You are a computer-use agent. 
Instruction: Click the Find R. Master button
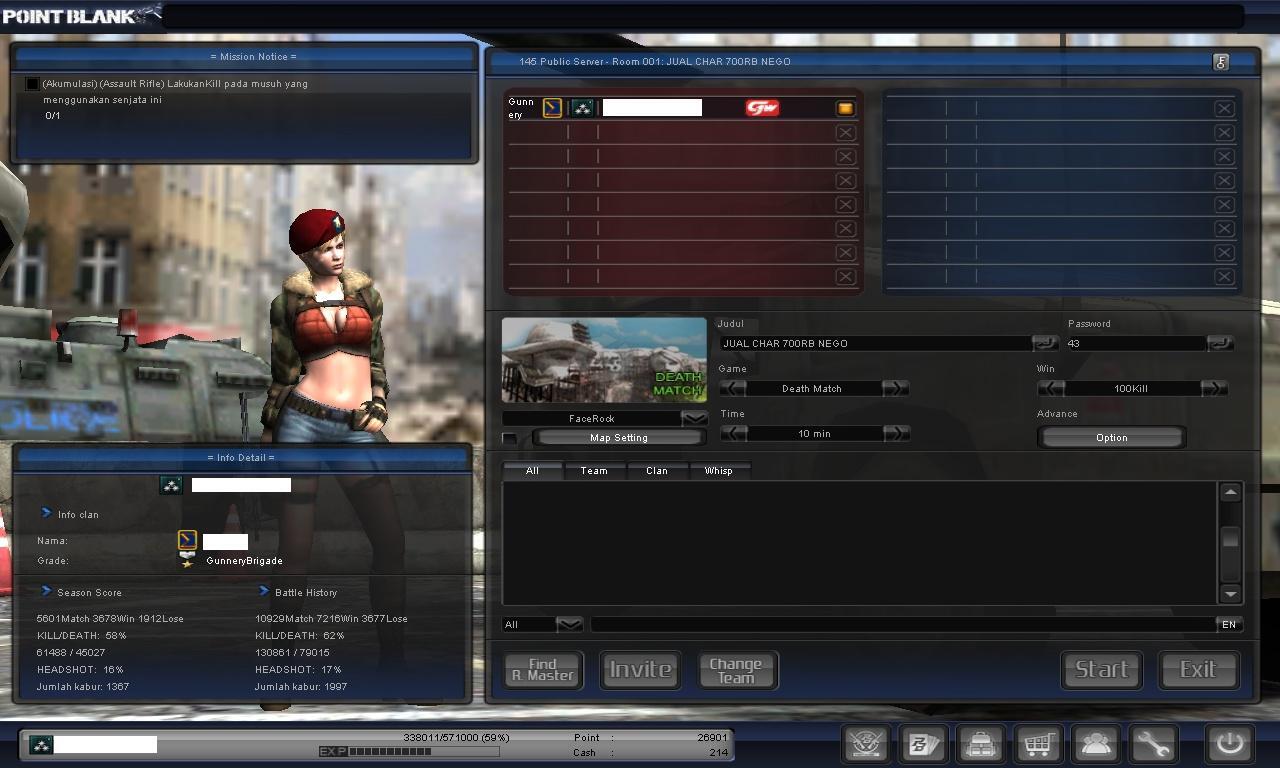coord(543,670)
